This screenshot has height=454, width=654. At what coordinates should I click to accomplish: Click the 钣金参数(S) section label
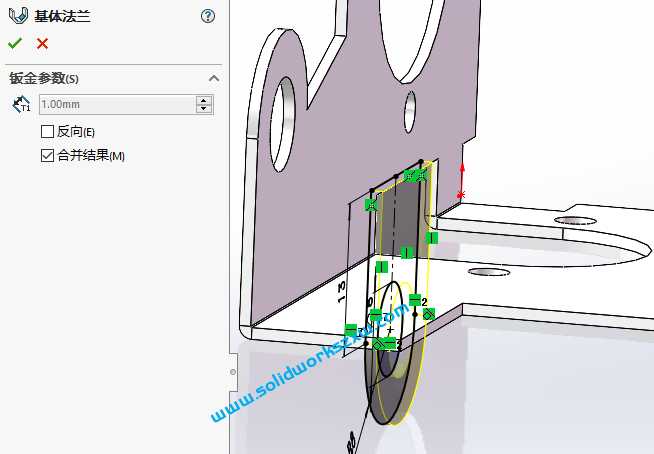pyautogui.click(x=44, y=78)
